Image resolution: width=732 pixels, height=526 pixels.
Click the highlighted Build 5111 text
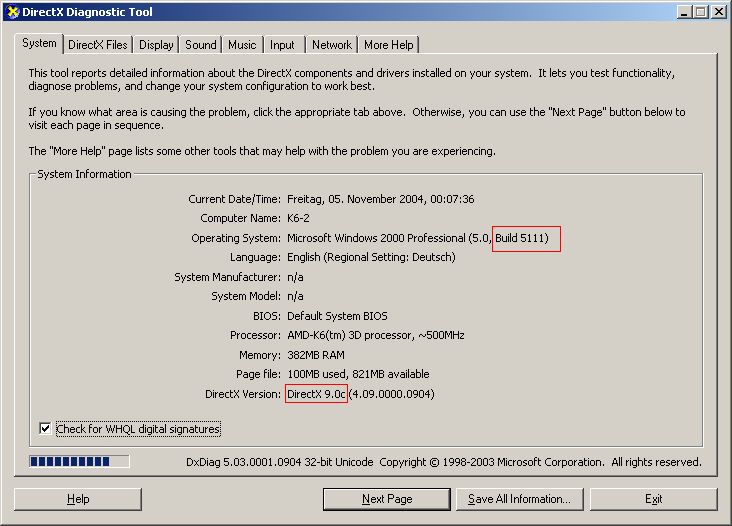point(527,238)
